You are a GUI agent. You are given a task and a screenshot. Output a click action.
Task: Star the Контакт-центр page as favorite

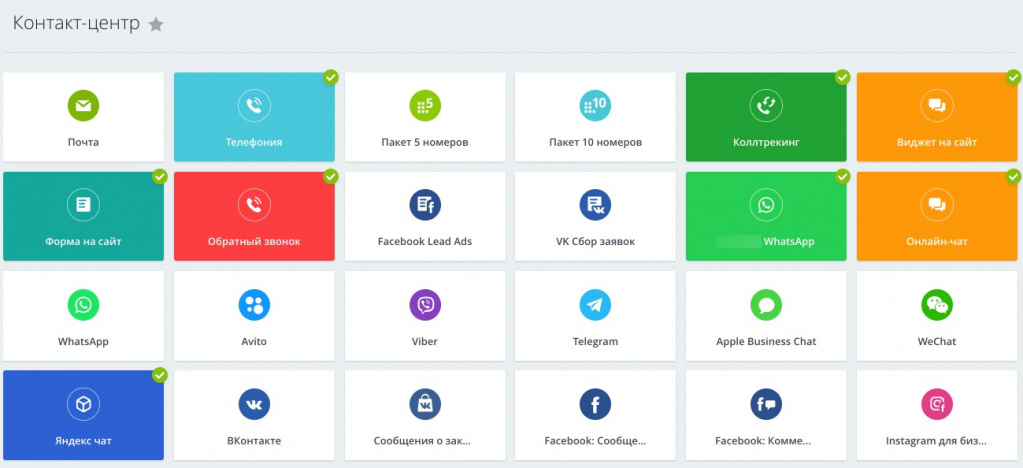pos(156,25)
